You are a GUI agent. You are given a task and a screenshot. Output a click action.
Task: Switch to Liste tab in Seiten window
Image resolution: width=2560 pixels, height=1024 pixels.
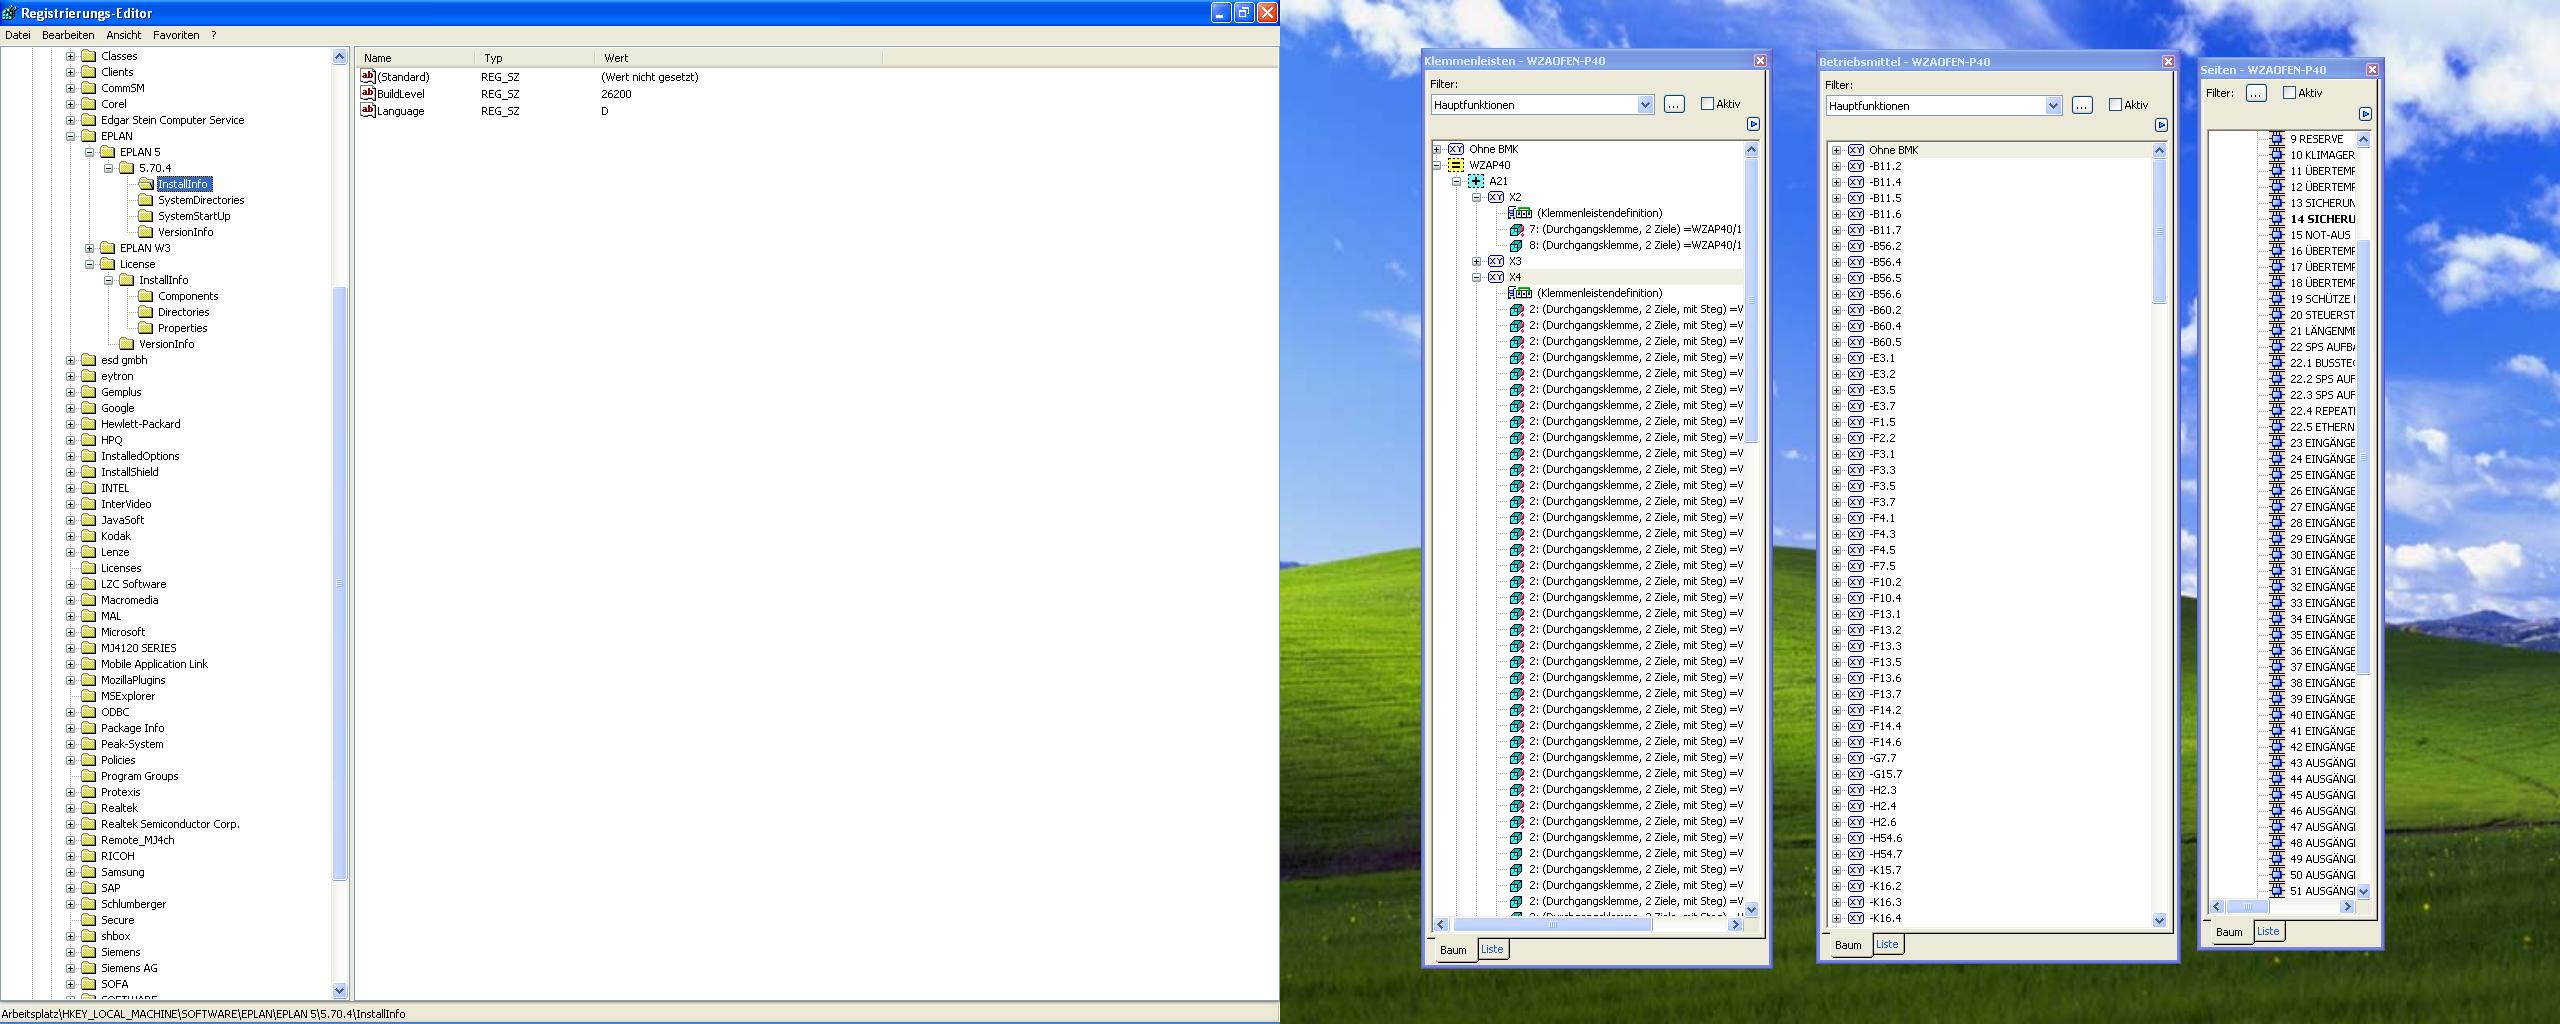(2268, 931)
